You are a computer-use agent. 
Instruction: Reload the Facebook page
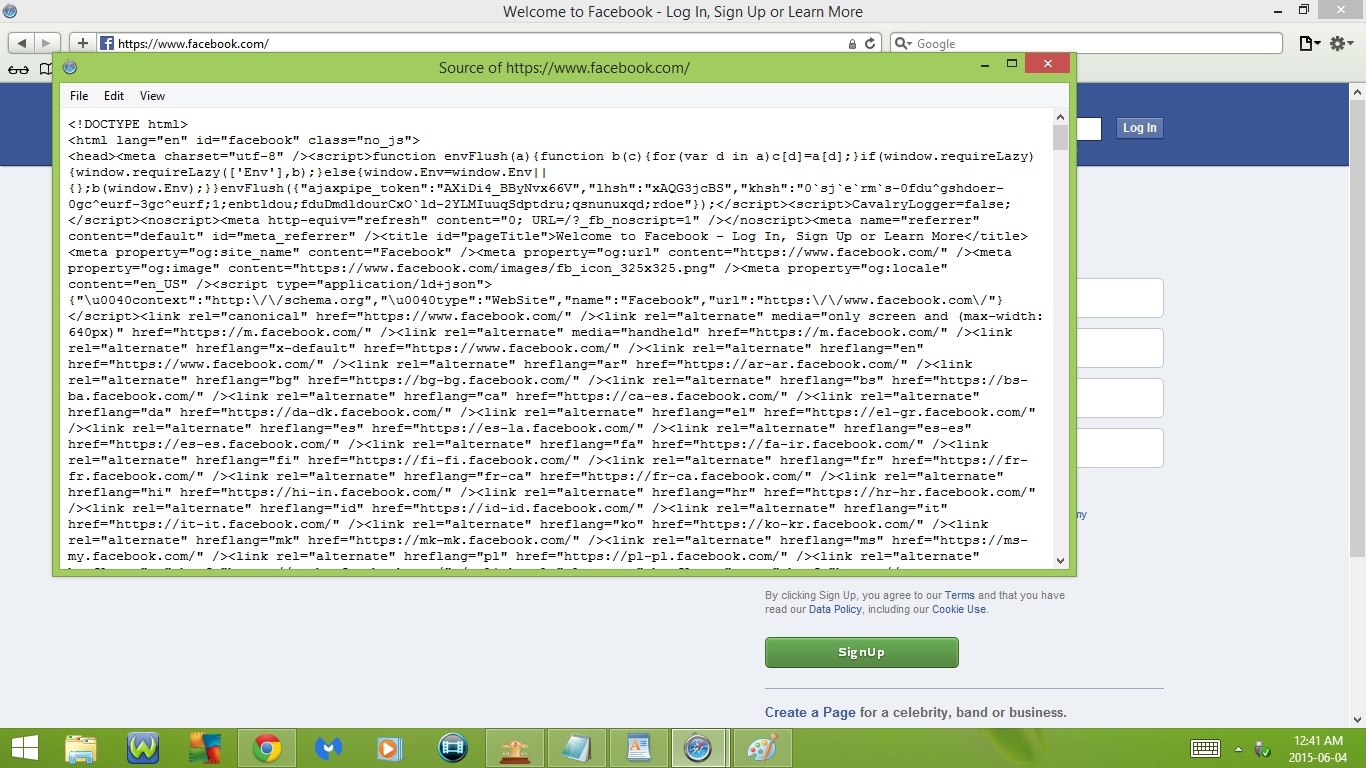870,44
